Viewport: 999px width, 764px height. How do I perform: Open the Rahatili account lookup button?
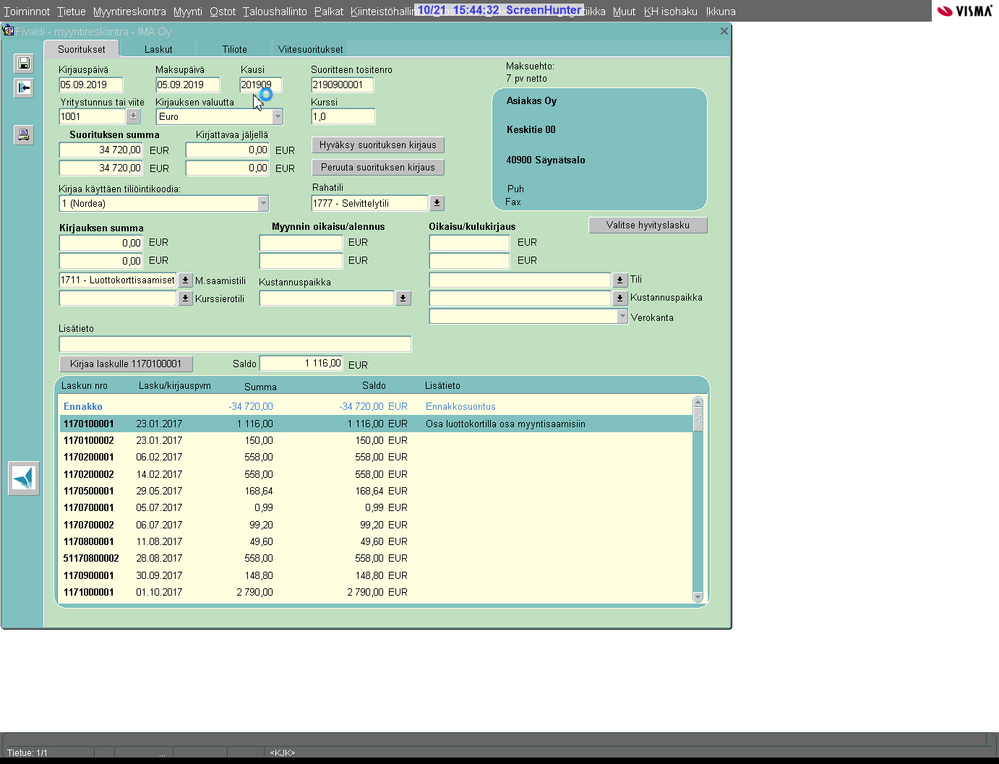pos(436,203)
